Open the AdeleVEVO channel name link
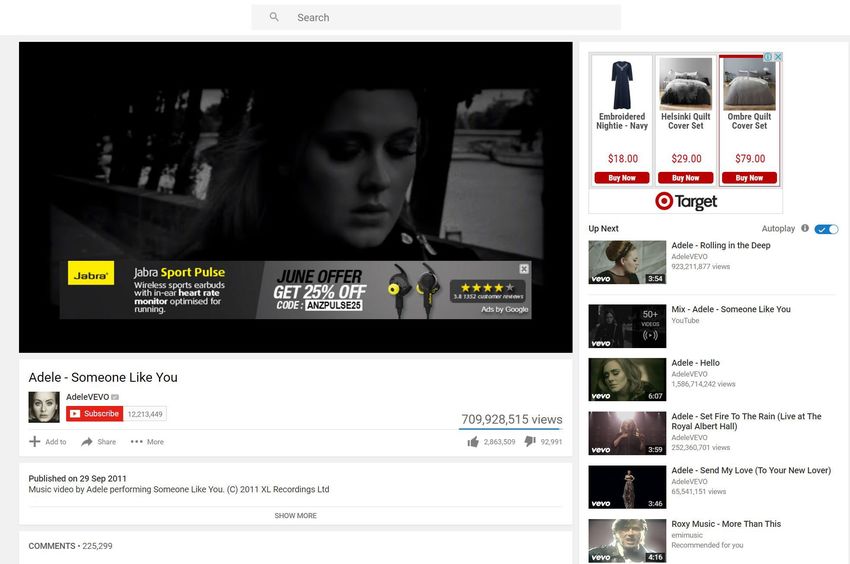850x564 pixels. 87,397
